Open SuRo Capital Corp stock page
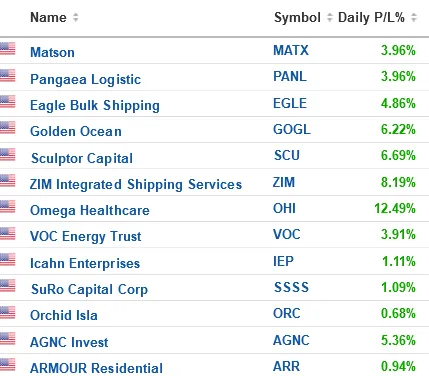Image resolution: width=429 pixels, height=376 pixels. (x=89, y=289)
